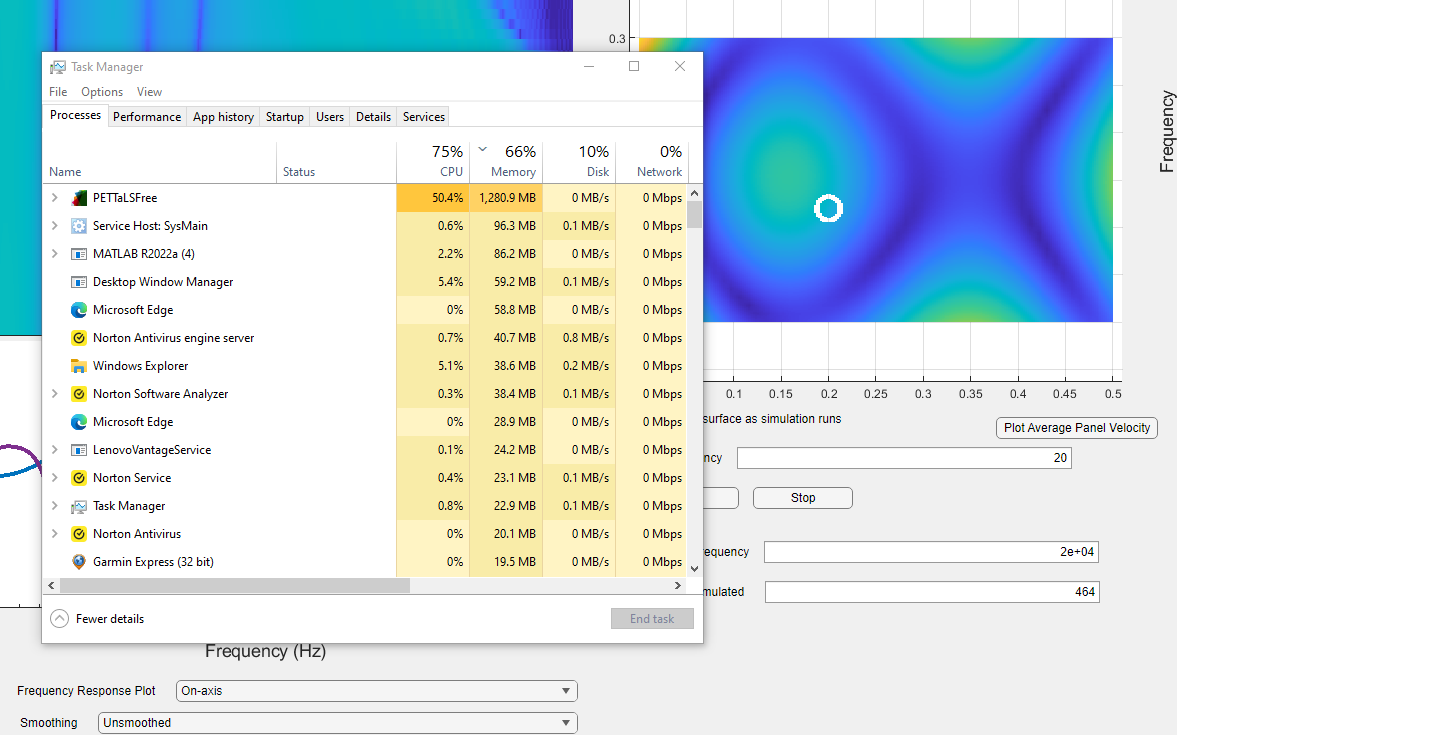Click the Norton Antivirus engine server icon
The height and width of the screenshot is (735, 1448).
(x=79, y=338)
